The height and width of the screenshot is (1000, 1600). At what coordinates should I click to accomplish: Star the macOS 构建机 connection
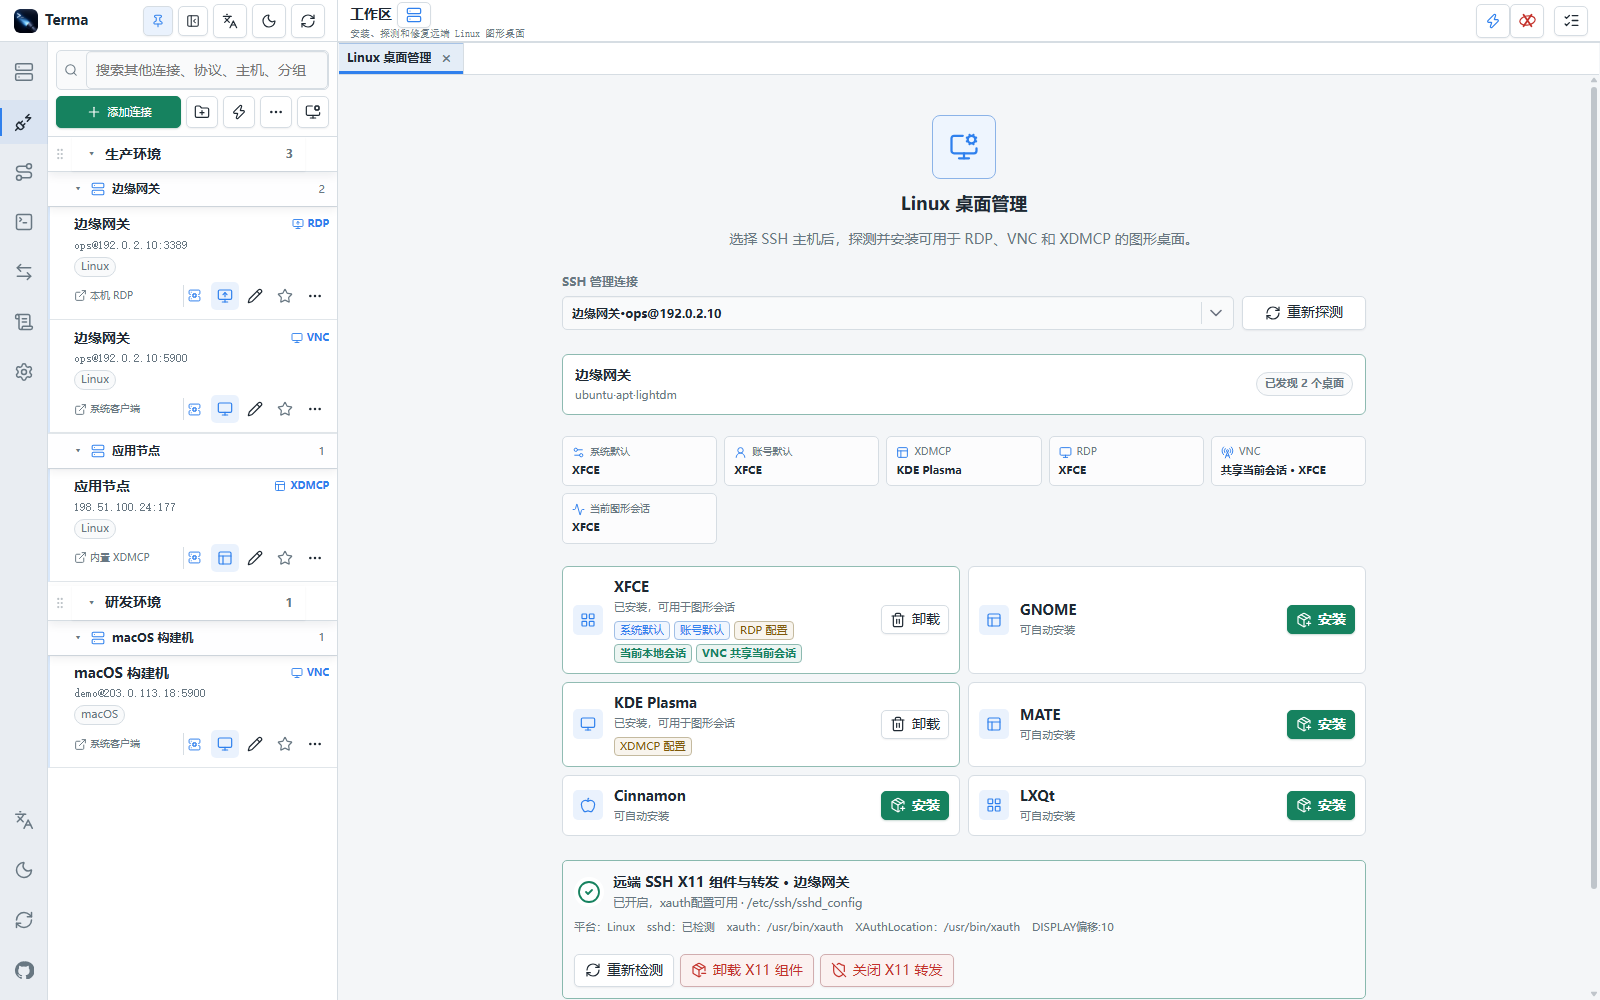[285, 744]
